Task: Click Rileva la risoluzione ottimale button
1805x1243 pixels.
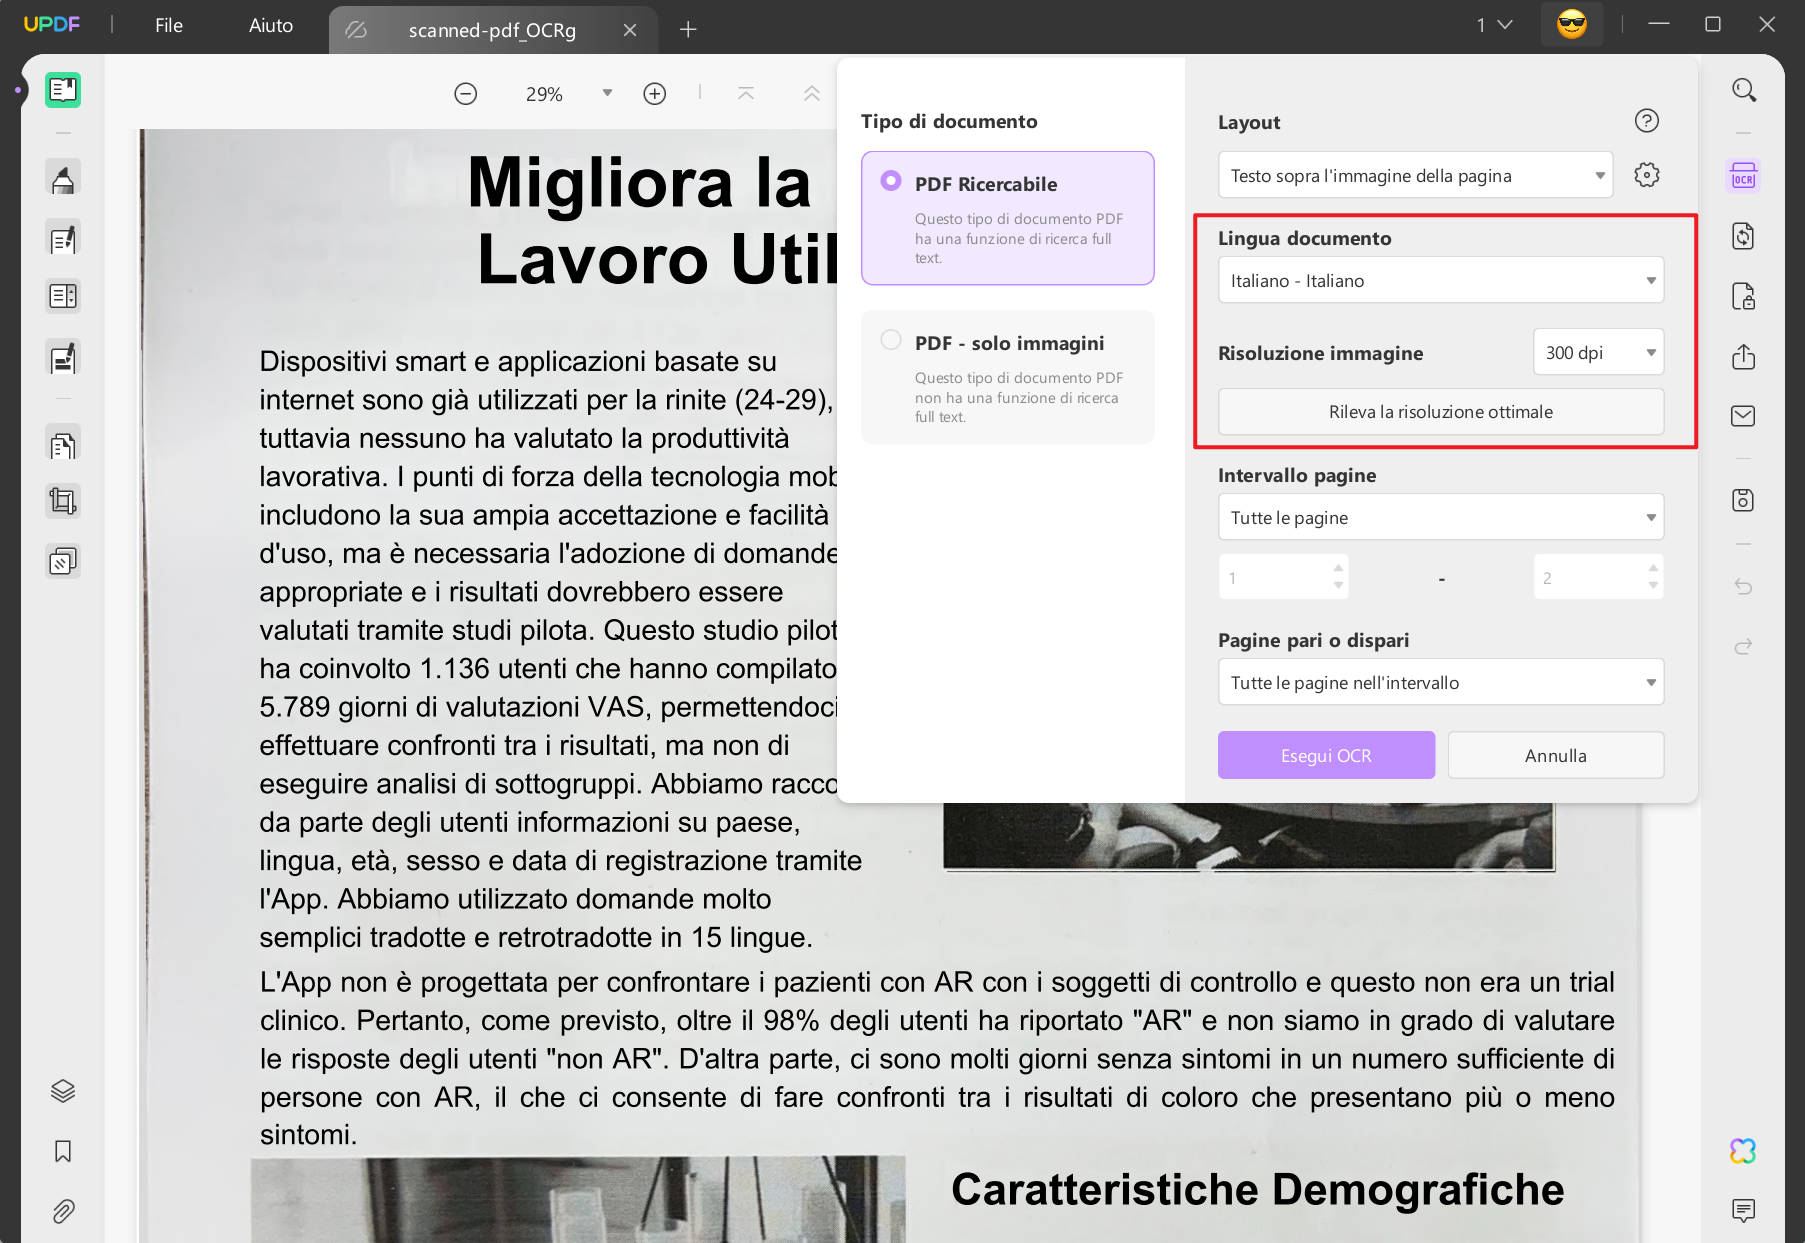Action: (x=1441, y=411)
